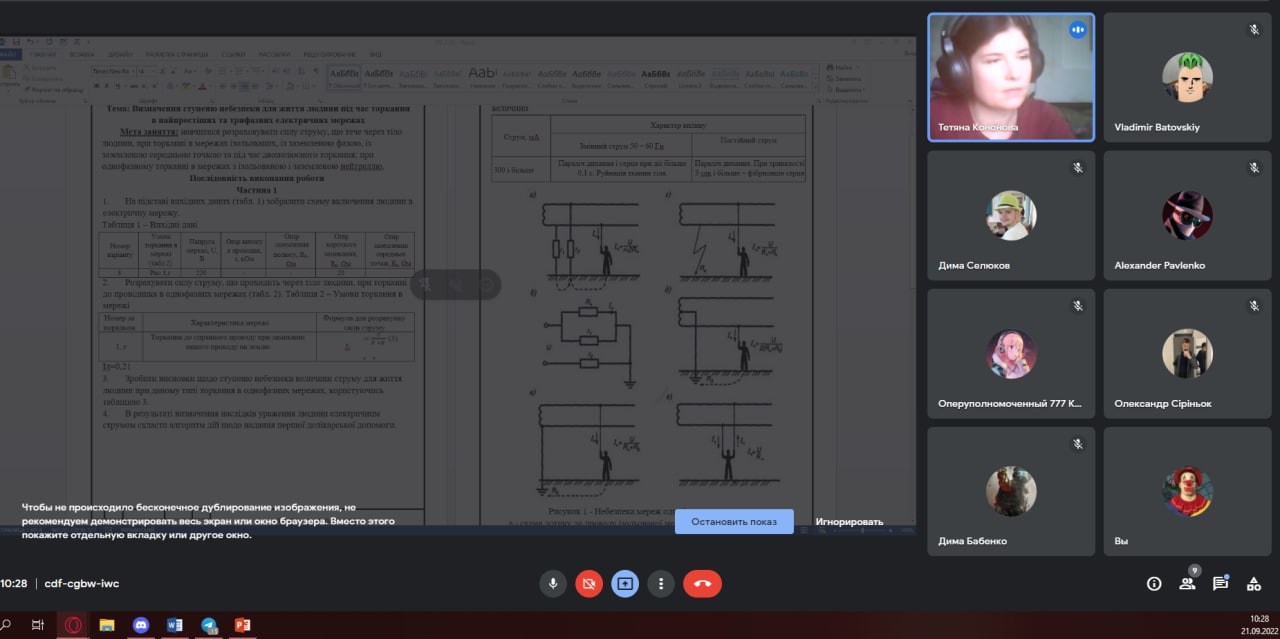Show the participants list with badge 9
The height and width of the screenshot is (639, 1280).
[1187, 582]
